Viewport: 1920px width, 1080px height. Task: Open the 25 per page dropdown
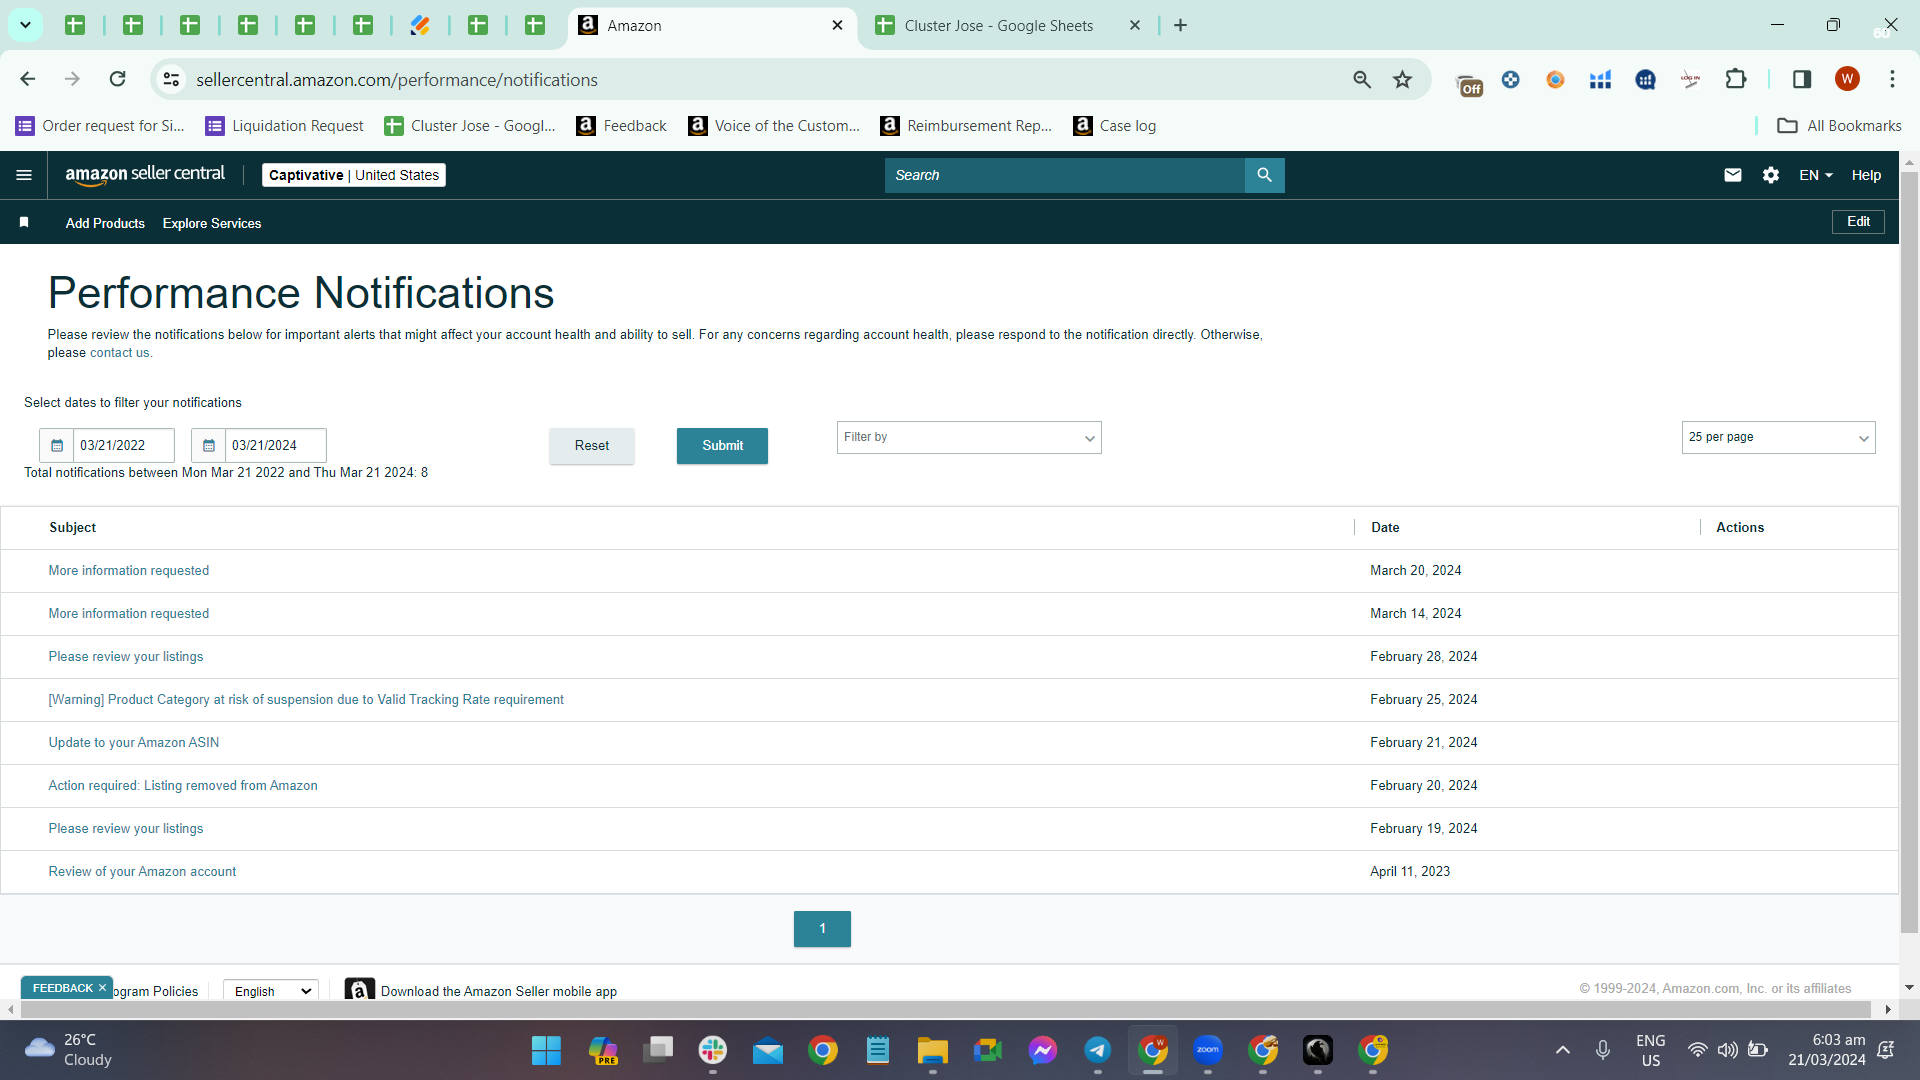[x=1779, y=438]
